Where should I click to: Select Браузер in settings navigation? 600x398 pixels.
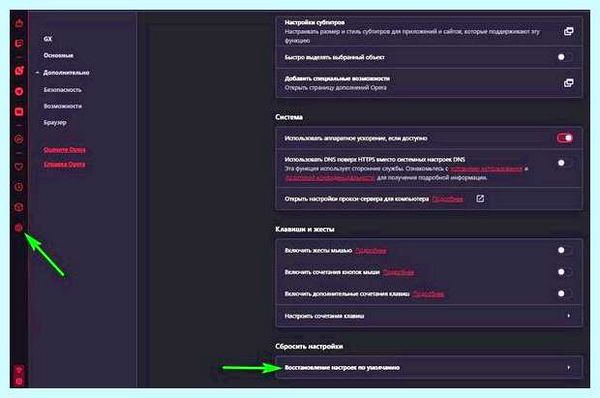[55, 122]
